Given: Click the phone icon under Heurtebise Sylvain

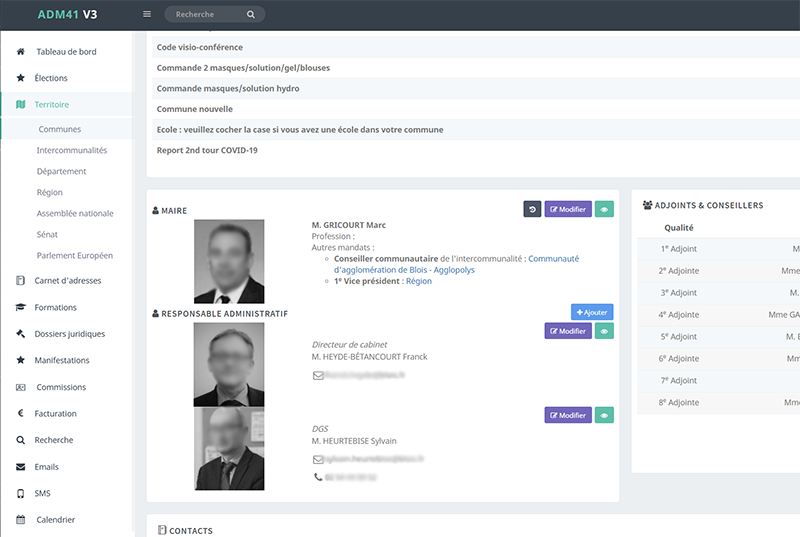Looking at the screenshot, I should 318,477.
